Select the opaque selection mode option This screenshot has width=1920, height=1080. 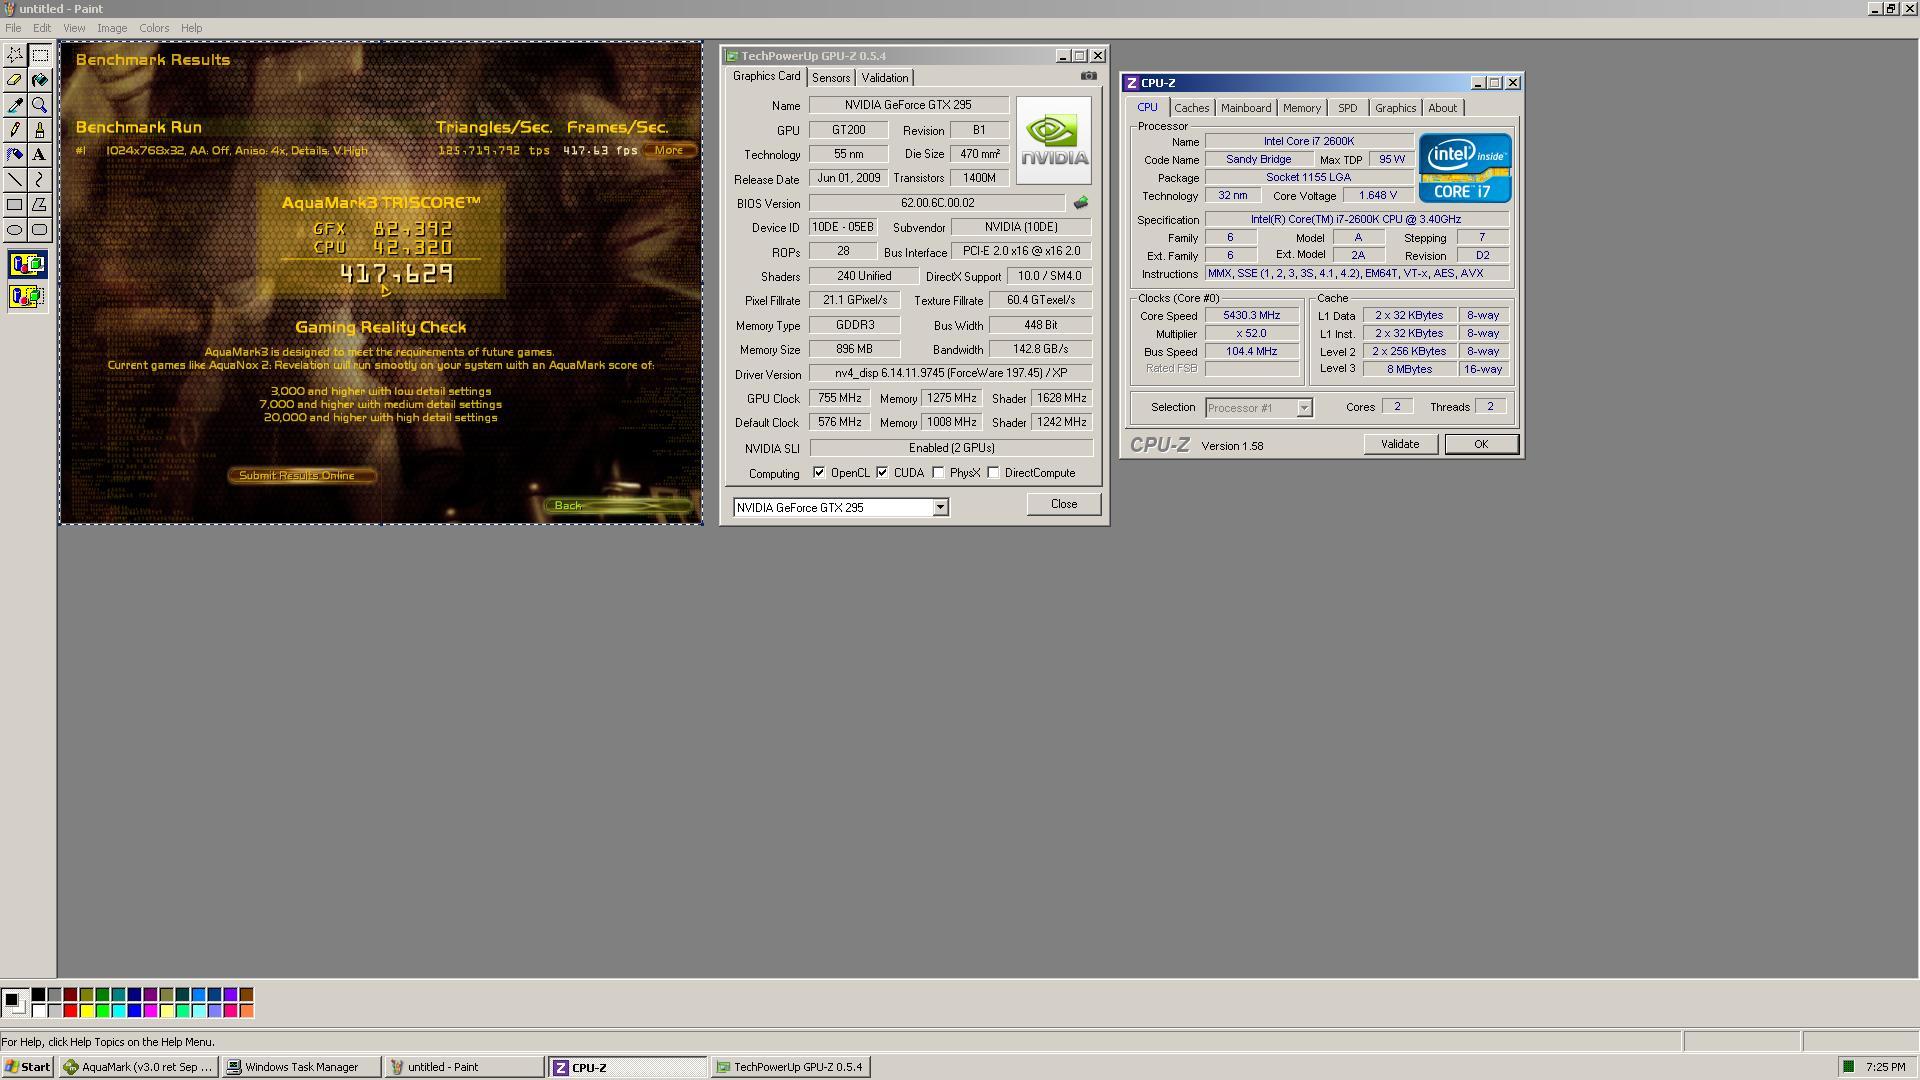click(x=27, y=265)
